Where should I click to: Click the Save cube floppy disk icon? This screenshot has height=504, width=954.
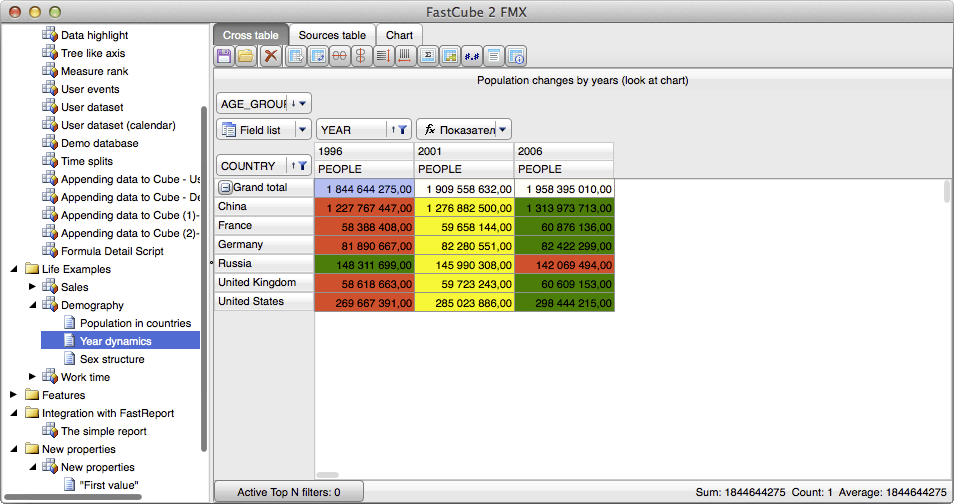tap(225, 56)
